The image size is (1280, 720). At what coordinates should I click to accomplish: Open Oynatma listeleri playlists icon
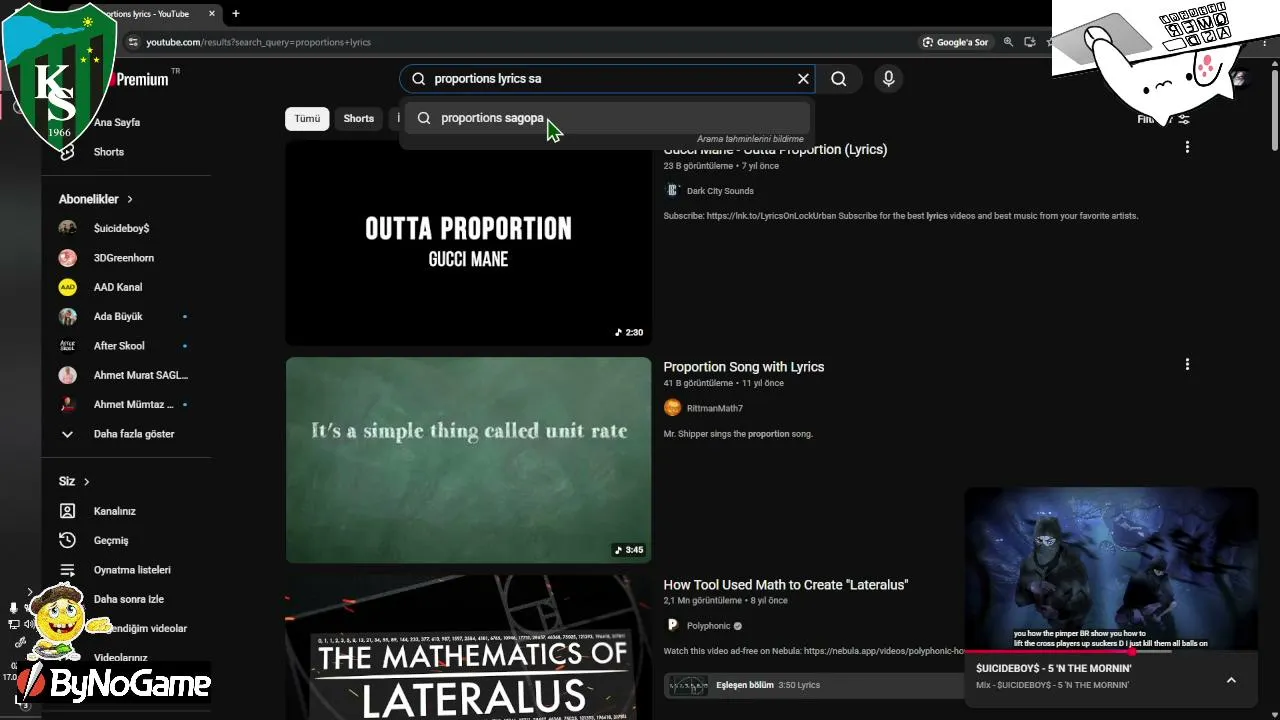[67, 570]
